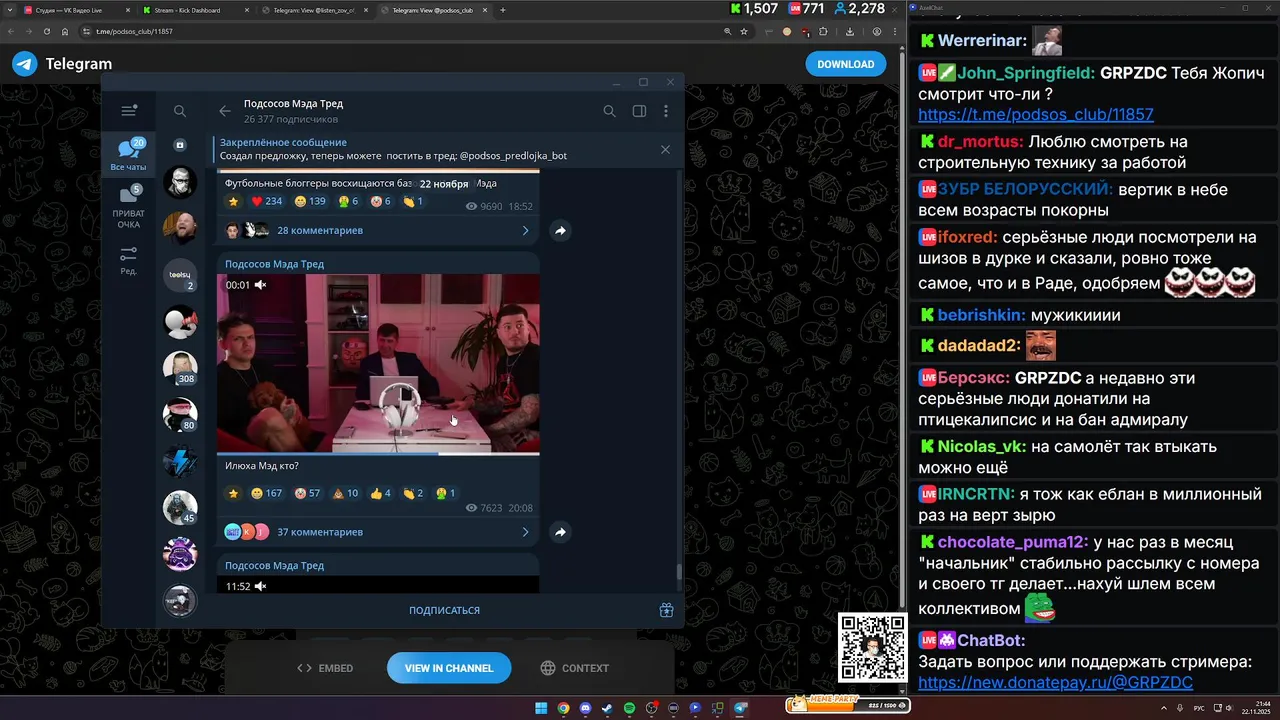
Task: Click the Windows Start button
Action: coord(541,708)
